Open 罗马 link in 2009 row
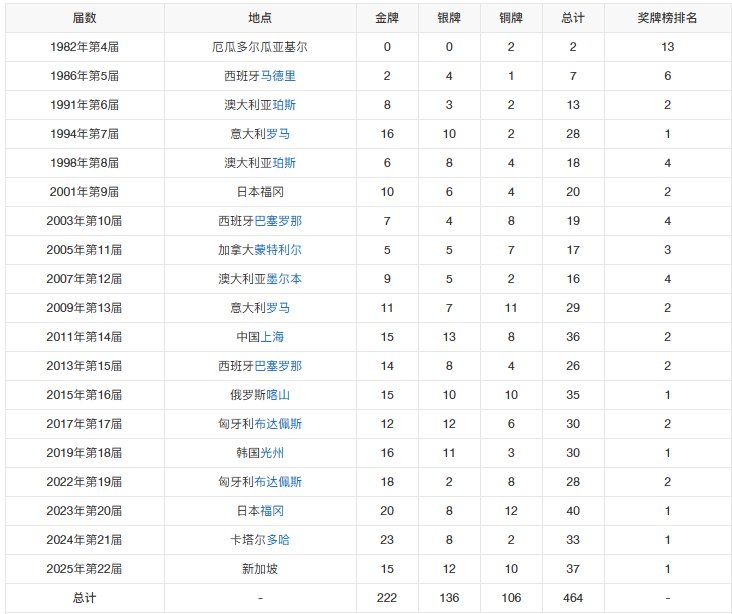The image size is (732, 614). (278, 308)
